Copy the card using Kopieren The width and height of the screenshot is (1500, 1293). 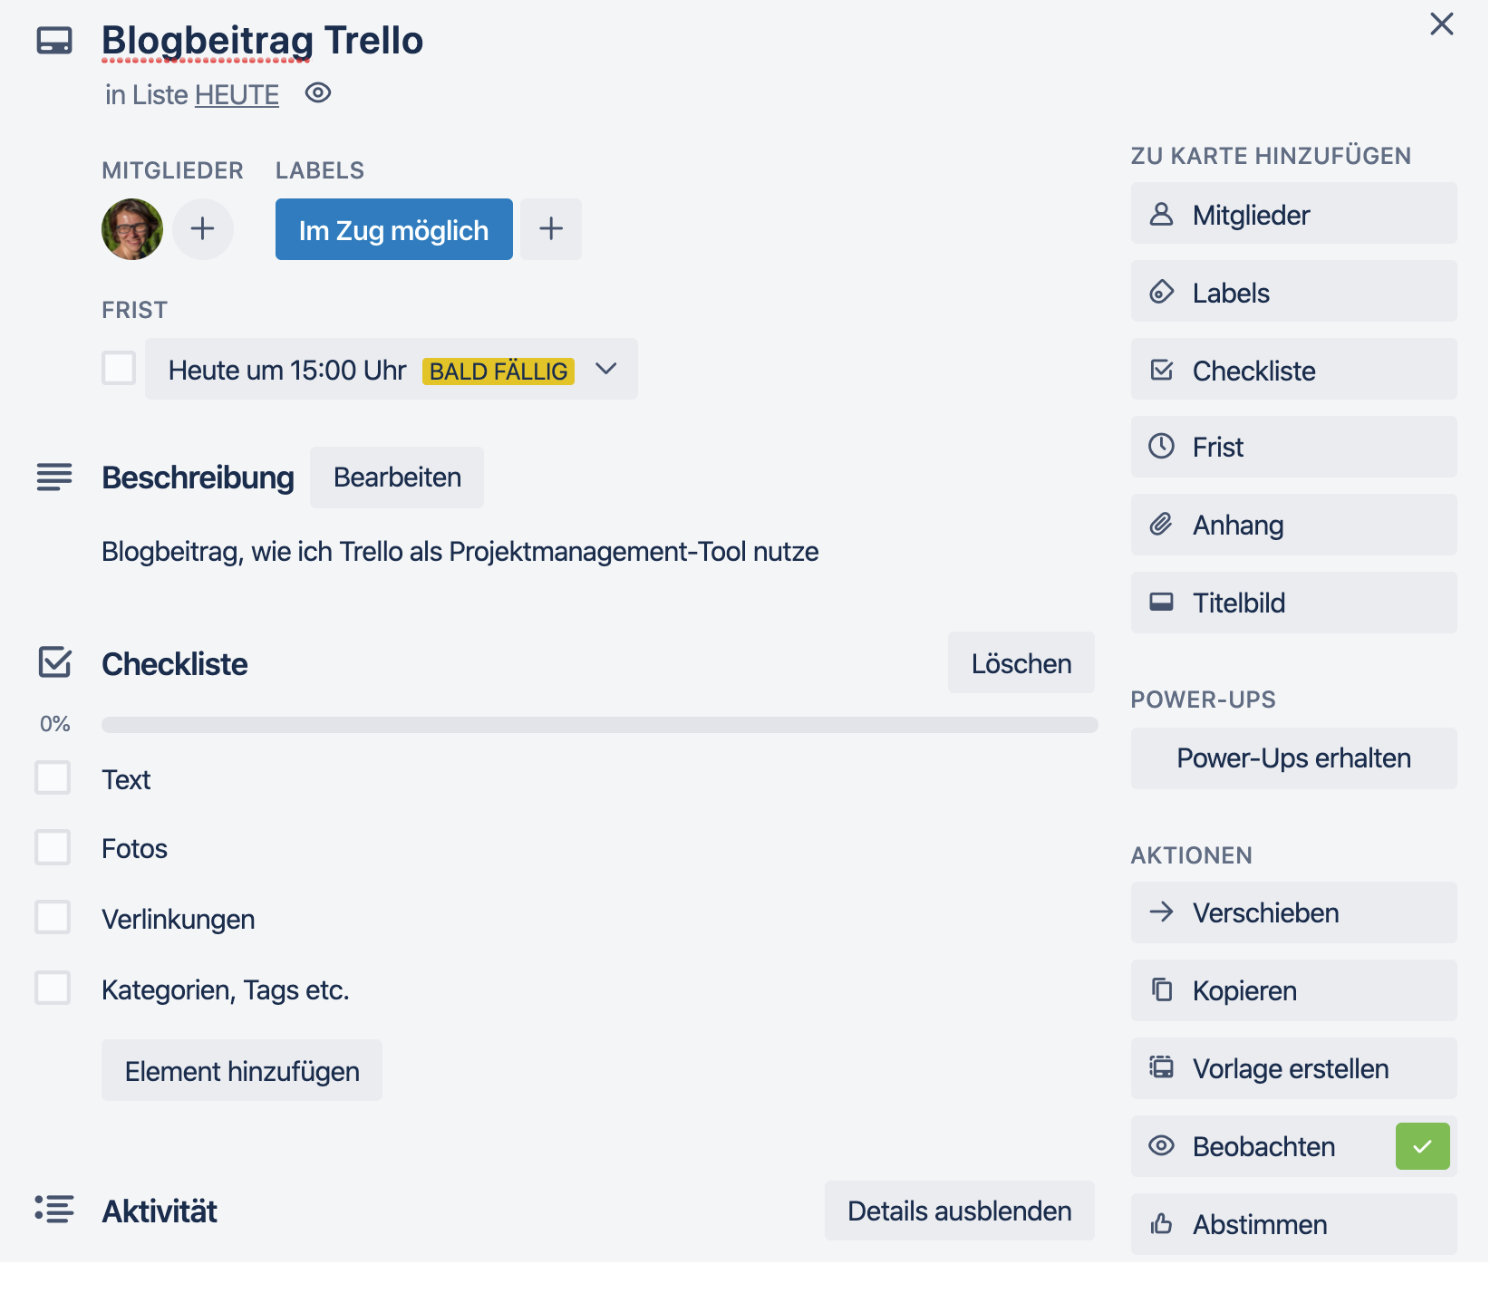(x=1293, y=990)
